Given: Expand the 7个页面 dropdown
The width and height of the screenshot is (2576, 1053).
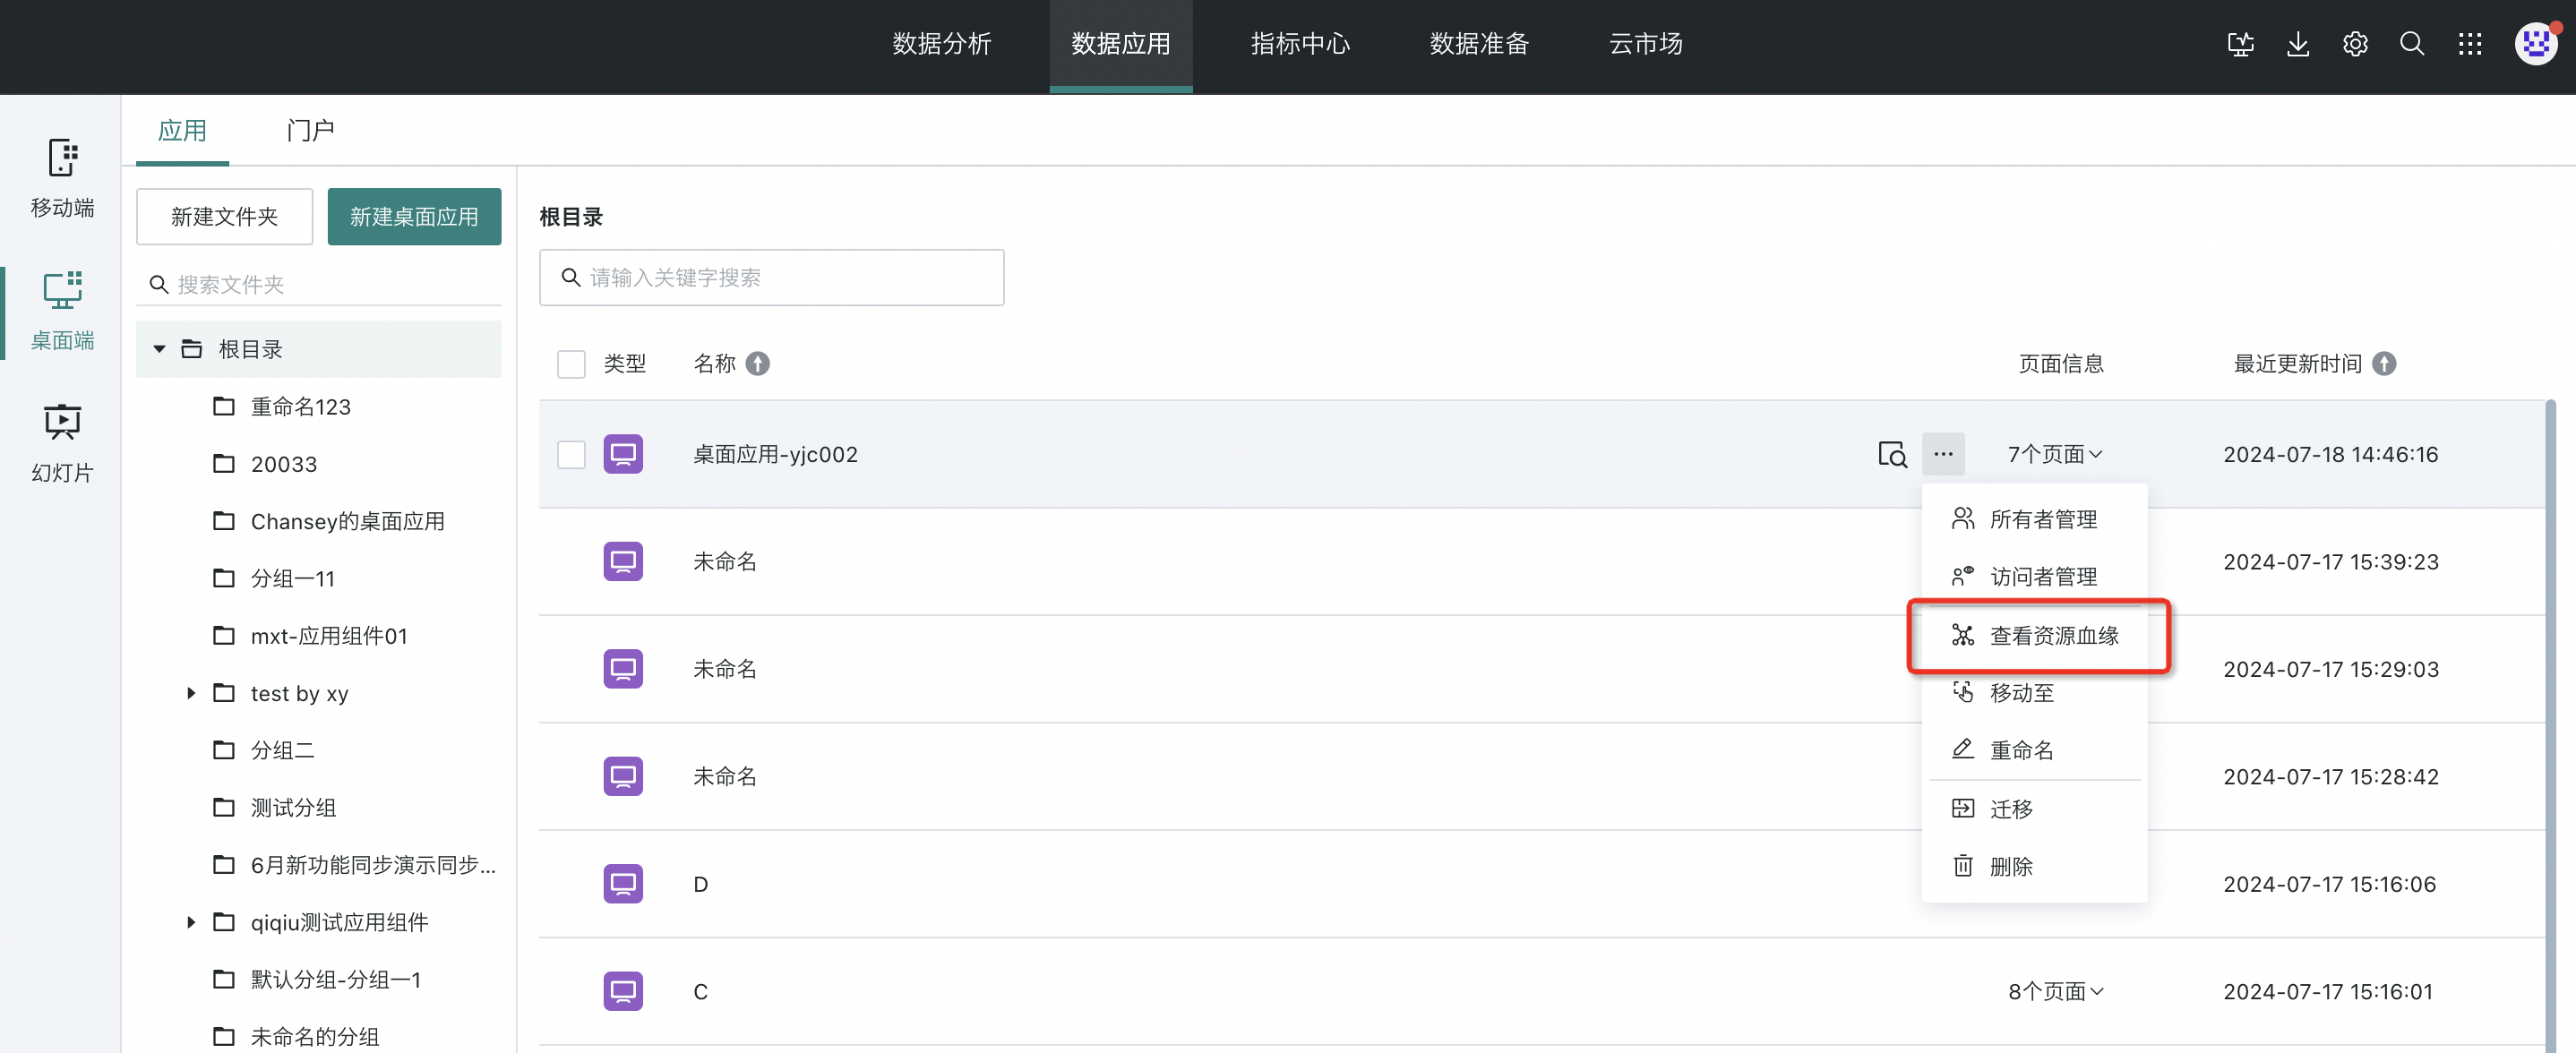Looking at the screenshot, I should point(2055,454).
